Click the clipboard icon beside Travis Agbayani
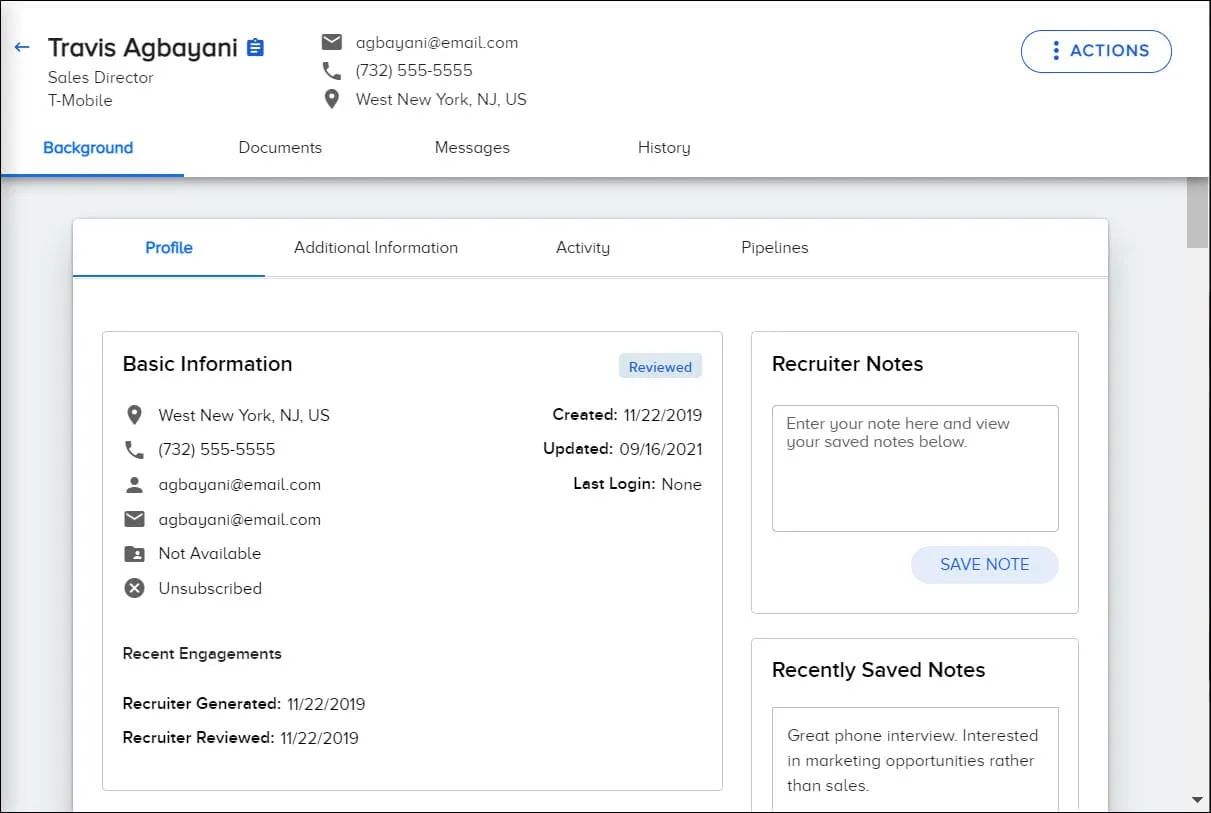1211x813 pixels. pyautogui.click(x=254, y=46)
